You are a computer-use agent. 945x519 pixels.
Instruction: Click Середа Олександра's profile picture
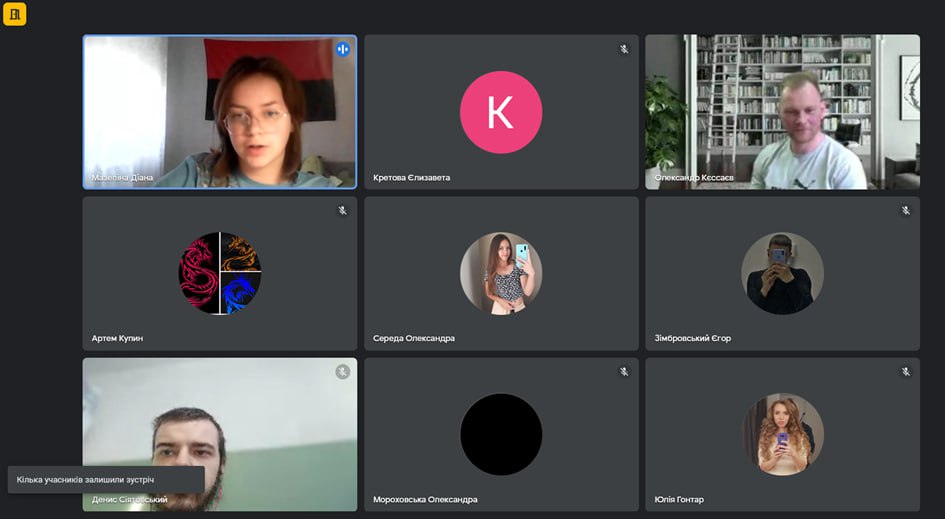pyautogui.click(x=501, y=273)
